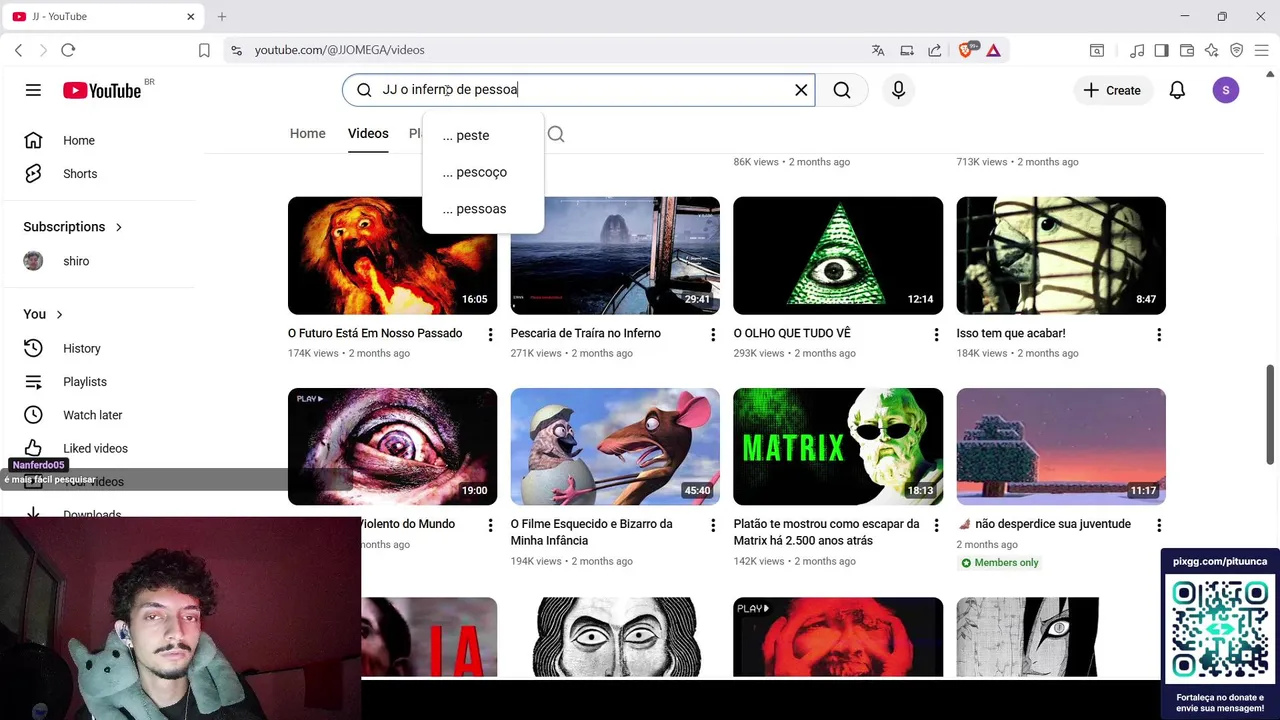1280x720 pixels.
Task: Open the Brave VPN shield icon
Action: pyautogui.click(x=1237, y=50)
